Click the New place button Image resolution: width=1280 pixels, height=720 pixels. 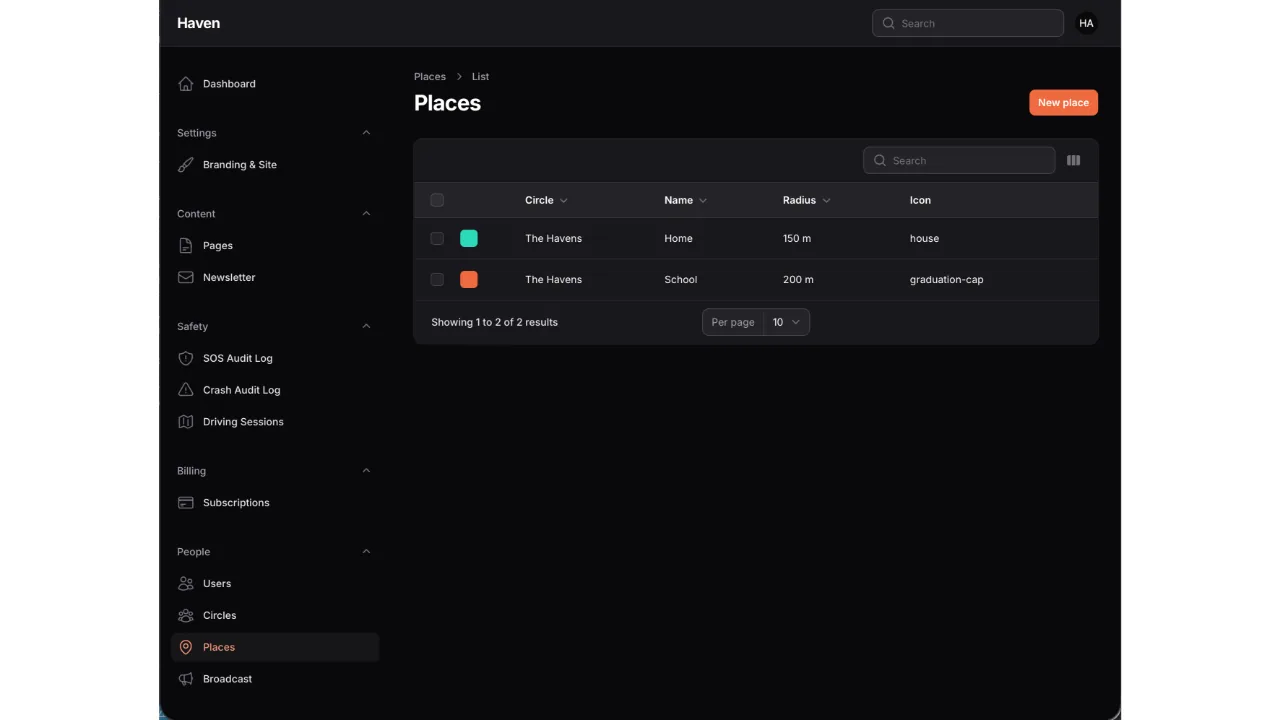1063,103
